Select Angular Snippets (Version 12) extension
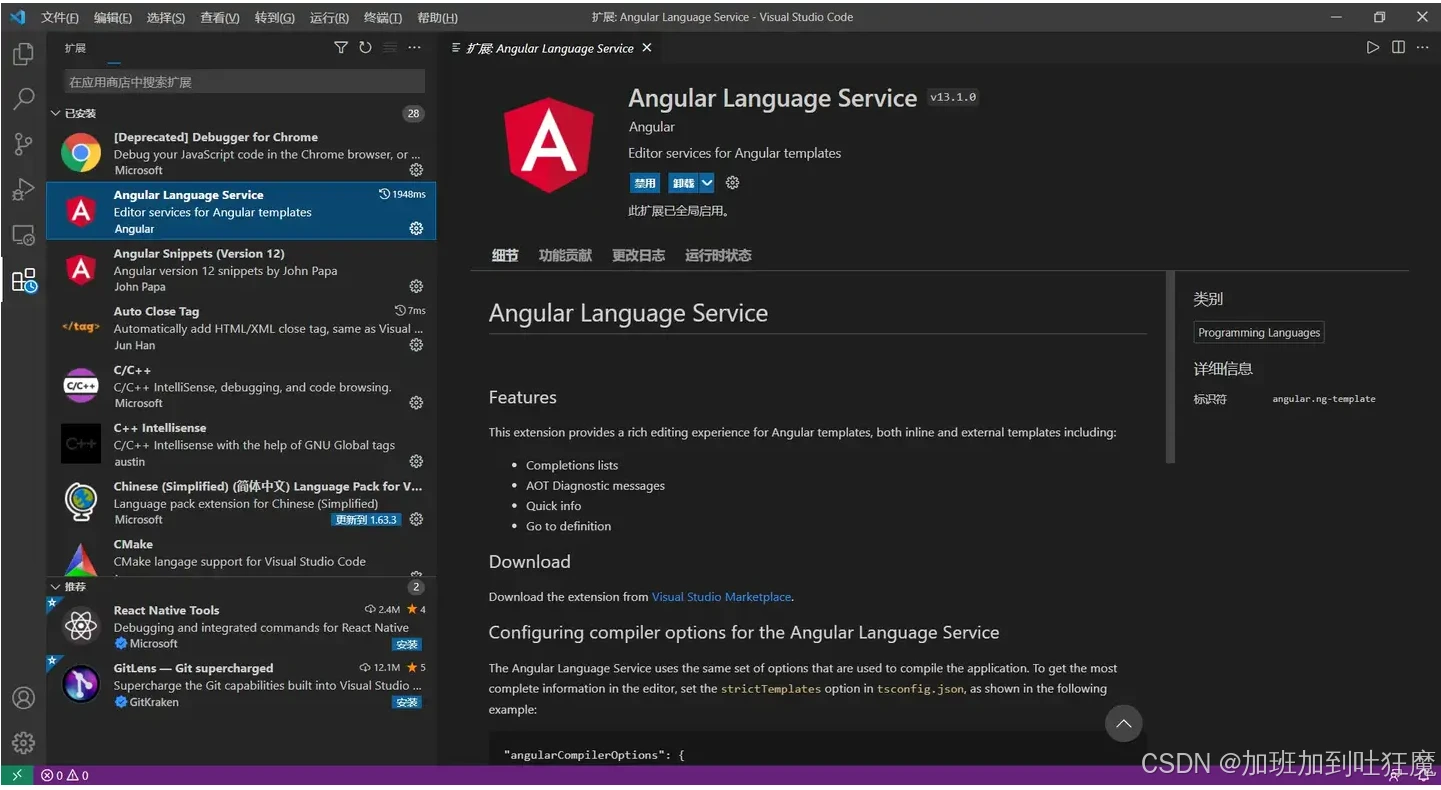 pyautogui.click(x=241, y=270)
